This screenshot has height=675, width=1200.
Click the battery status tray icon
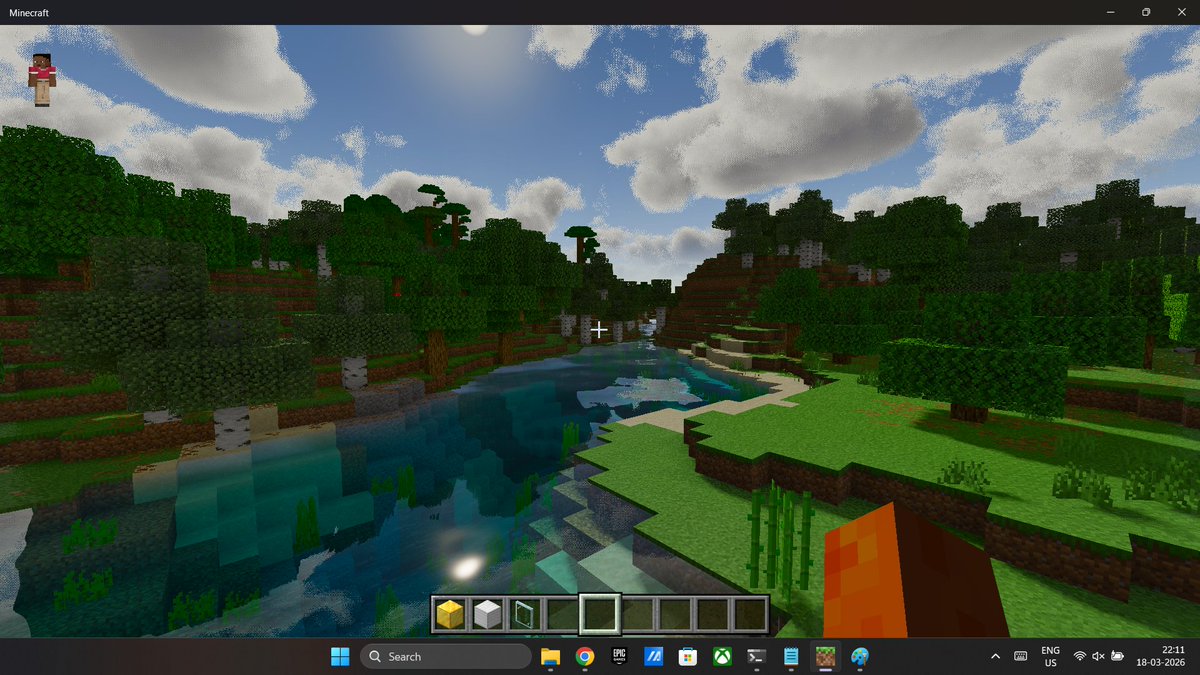(1118, 656)
